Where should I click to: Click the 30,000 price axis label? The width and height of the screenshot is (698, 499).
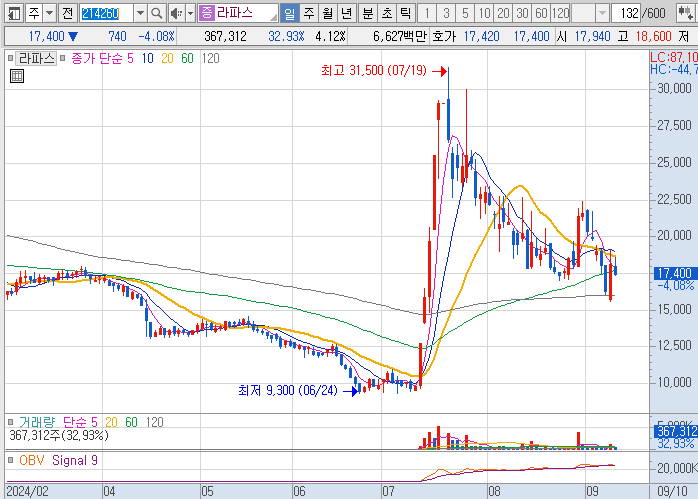point(674,89)
